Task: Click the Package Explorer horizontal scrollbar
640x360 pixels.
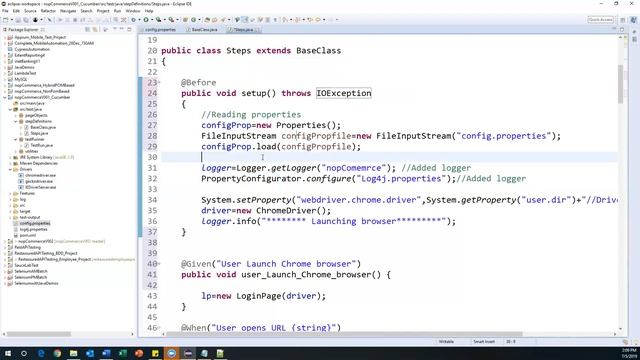Action: 39,334
